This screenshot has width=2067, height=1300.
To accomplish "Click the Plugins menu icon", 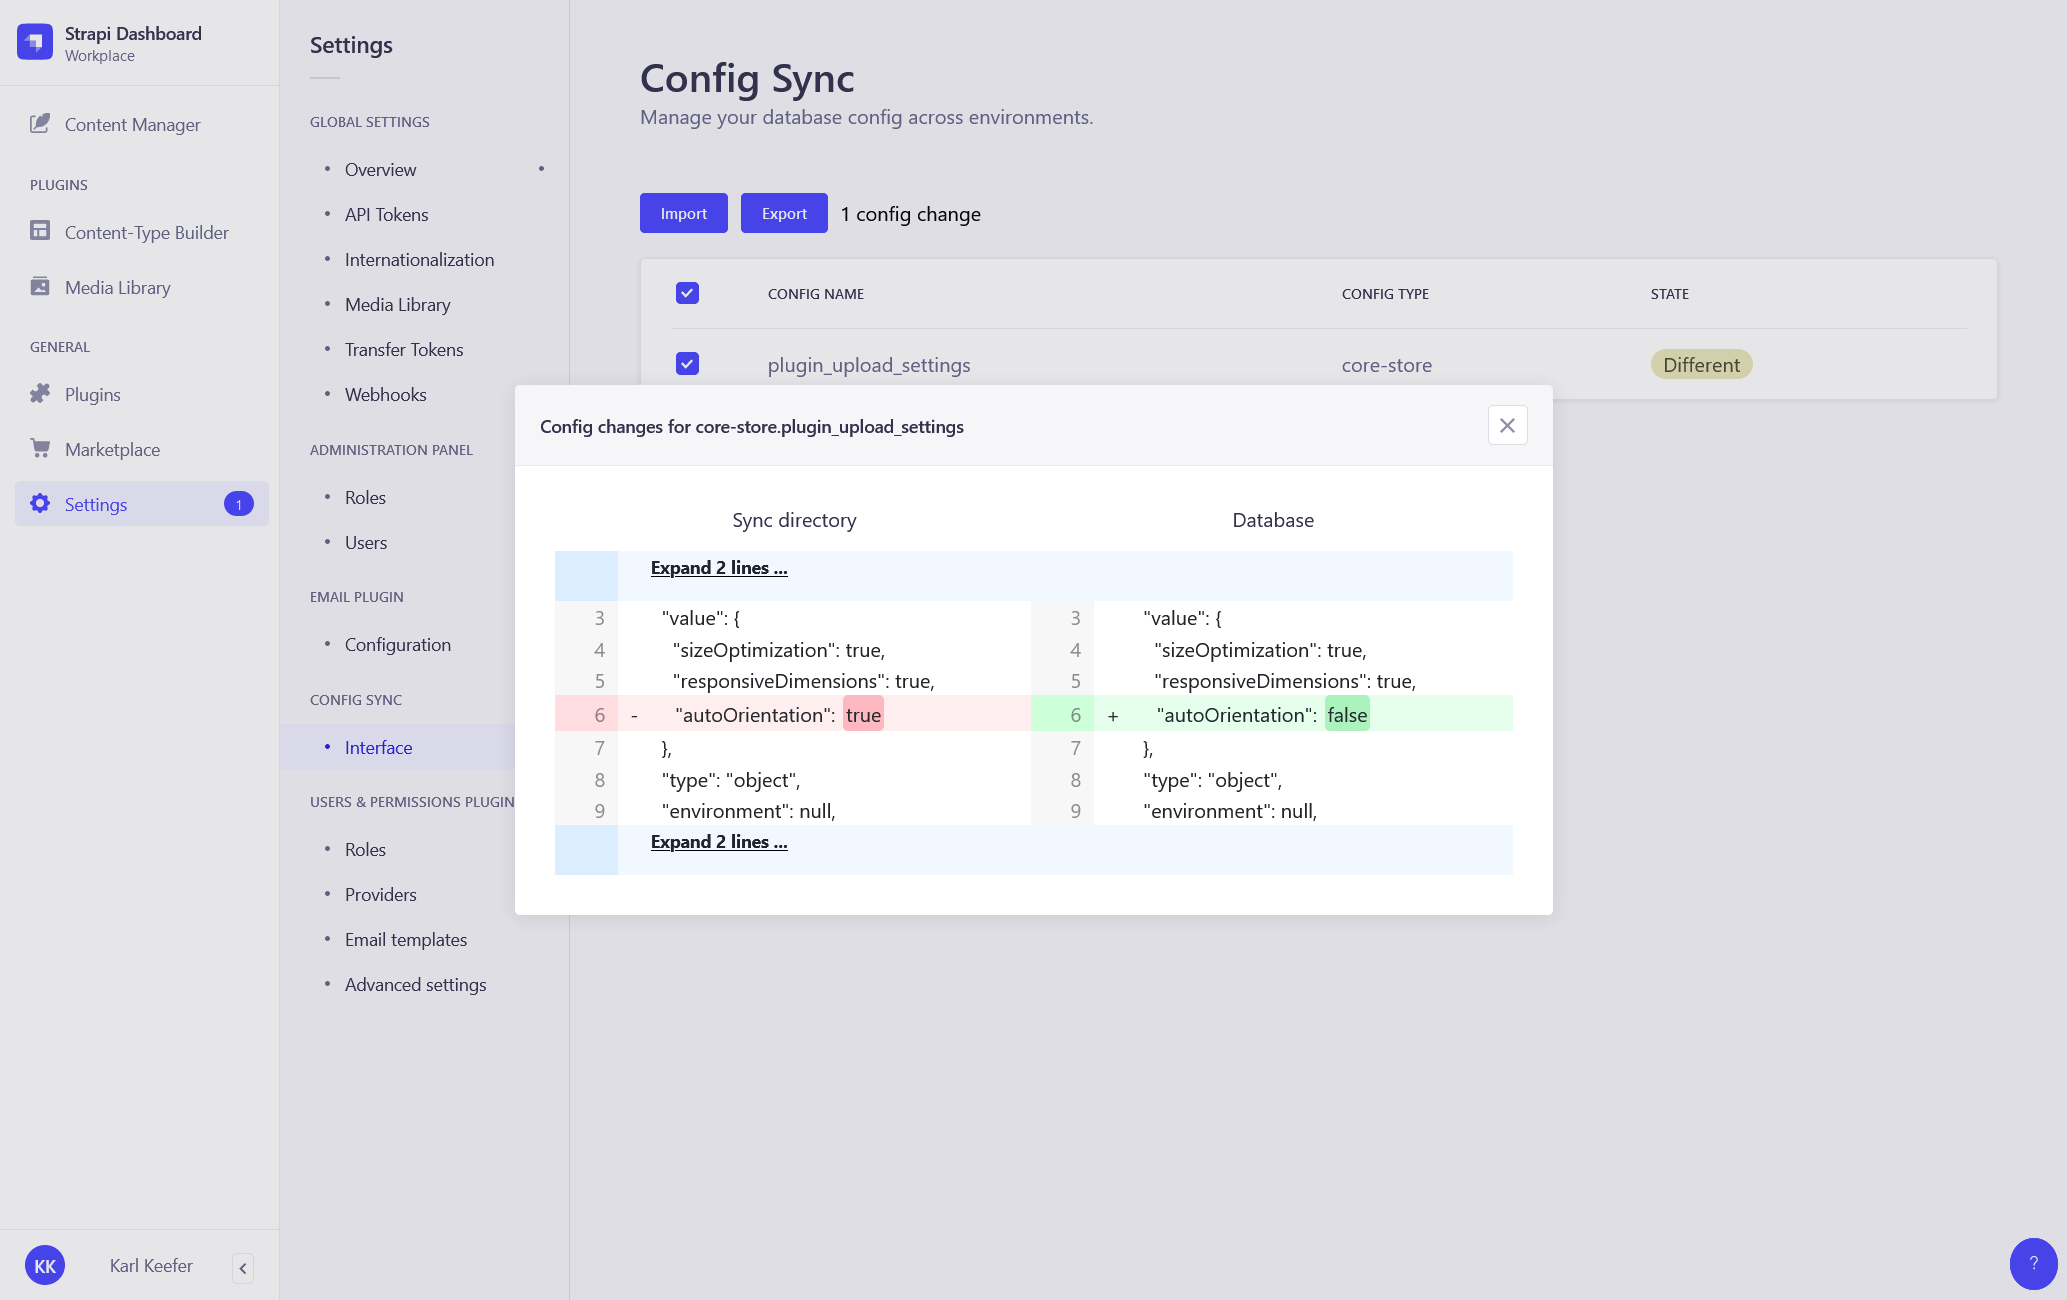I will tap(40, 394).
